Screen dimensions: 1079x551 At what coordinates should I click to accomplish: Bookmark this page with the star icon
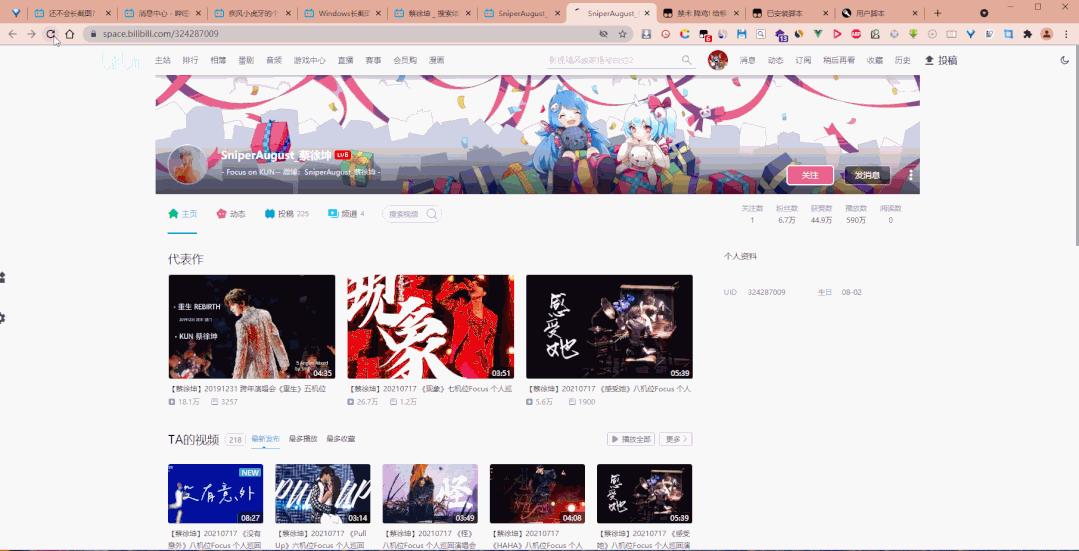click(x=623, y=34)
